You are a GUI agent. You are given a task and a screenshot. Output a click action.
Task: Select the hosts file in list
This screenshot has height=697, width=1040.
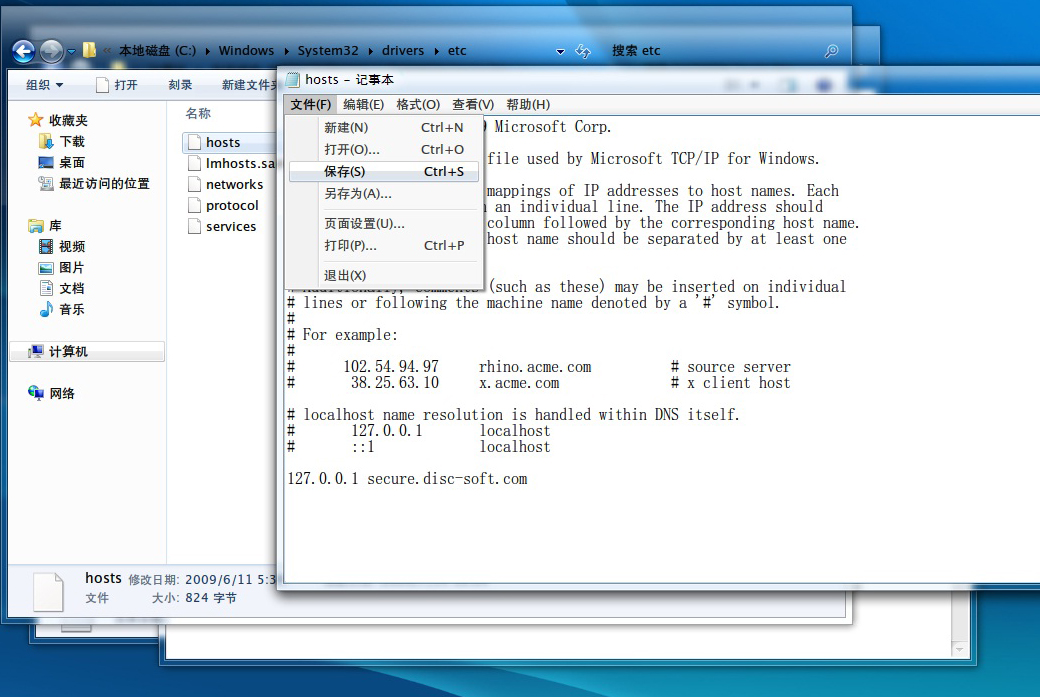pyautogui.click(x=229, y=143)
